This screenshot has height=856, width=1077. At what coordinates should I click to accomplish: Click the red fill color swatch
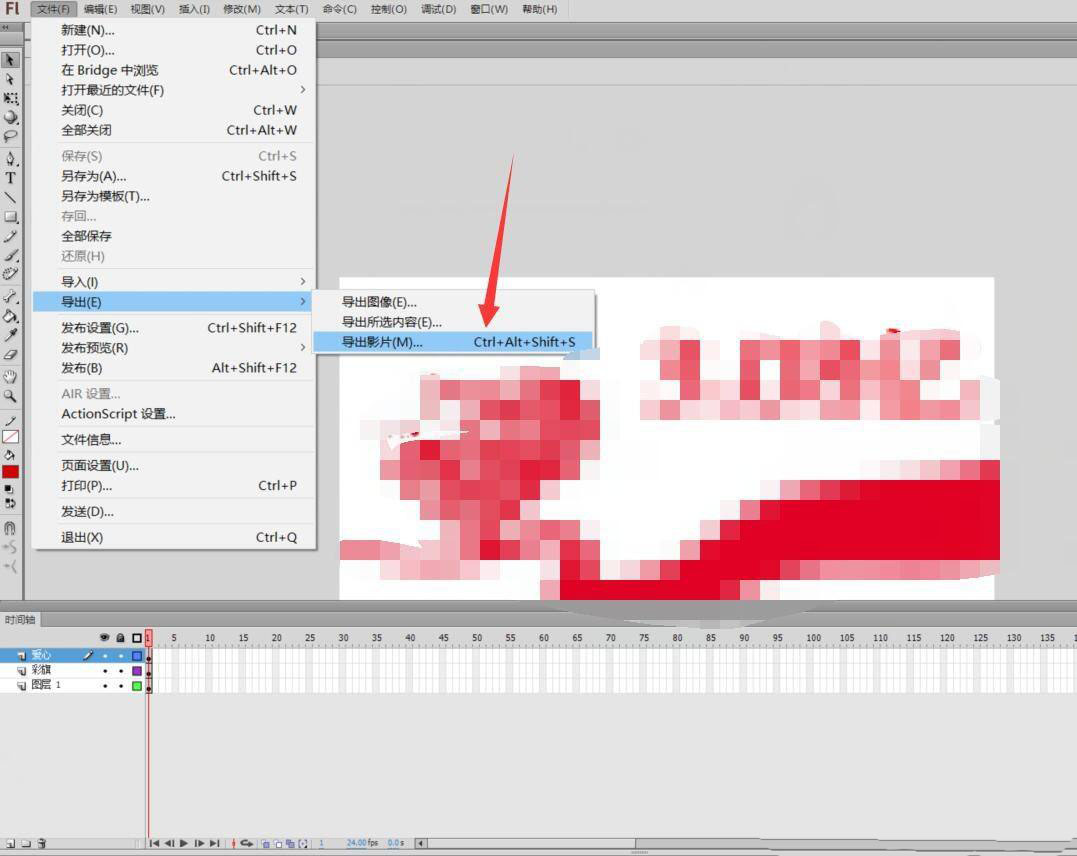click(x=10, y=472)
